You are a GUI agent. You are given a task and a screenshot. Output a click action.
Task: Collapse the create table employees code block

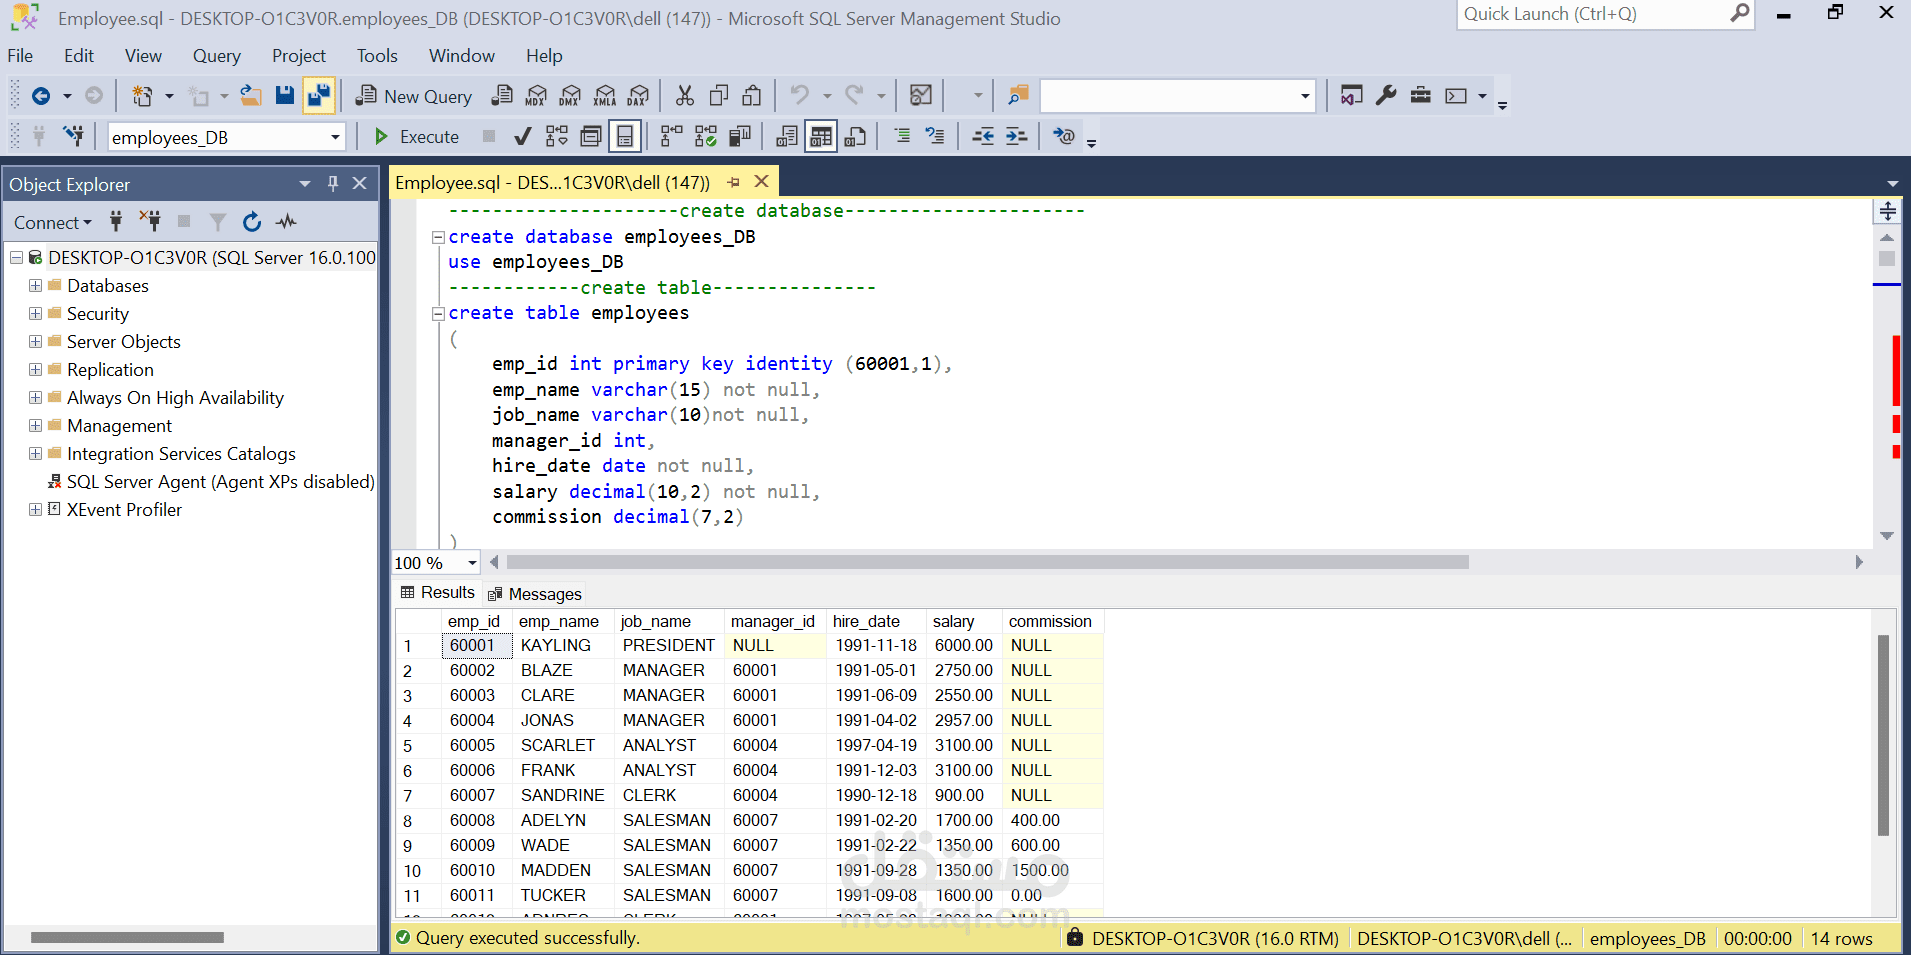438,314
